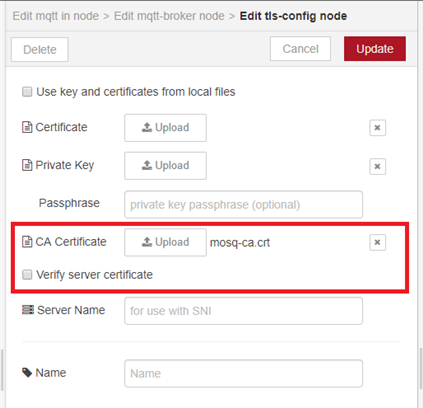Enable Use key and certificates from local files
Screen dimensions: 423x408
[x=27, y=92]
